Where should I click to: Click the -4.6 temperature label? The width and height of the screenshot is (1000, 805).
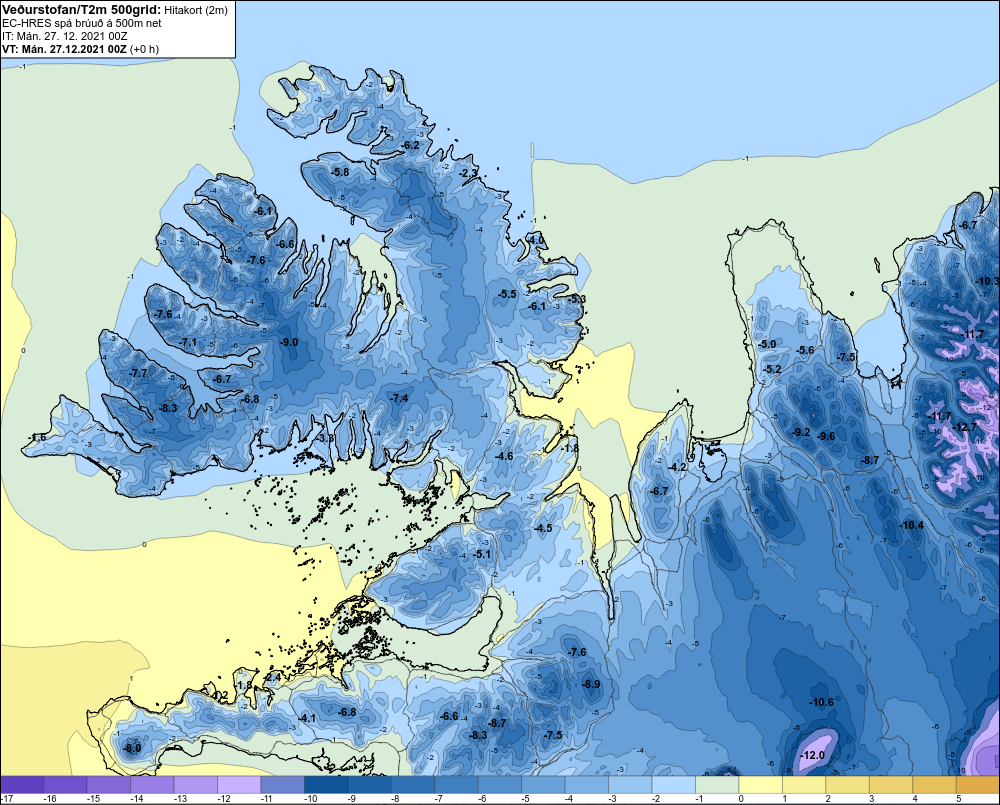pos(504,455)
